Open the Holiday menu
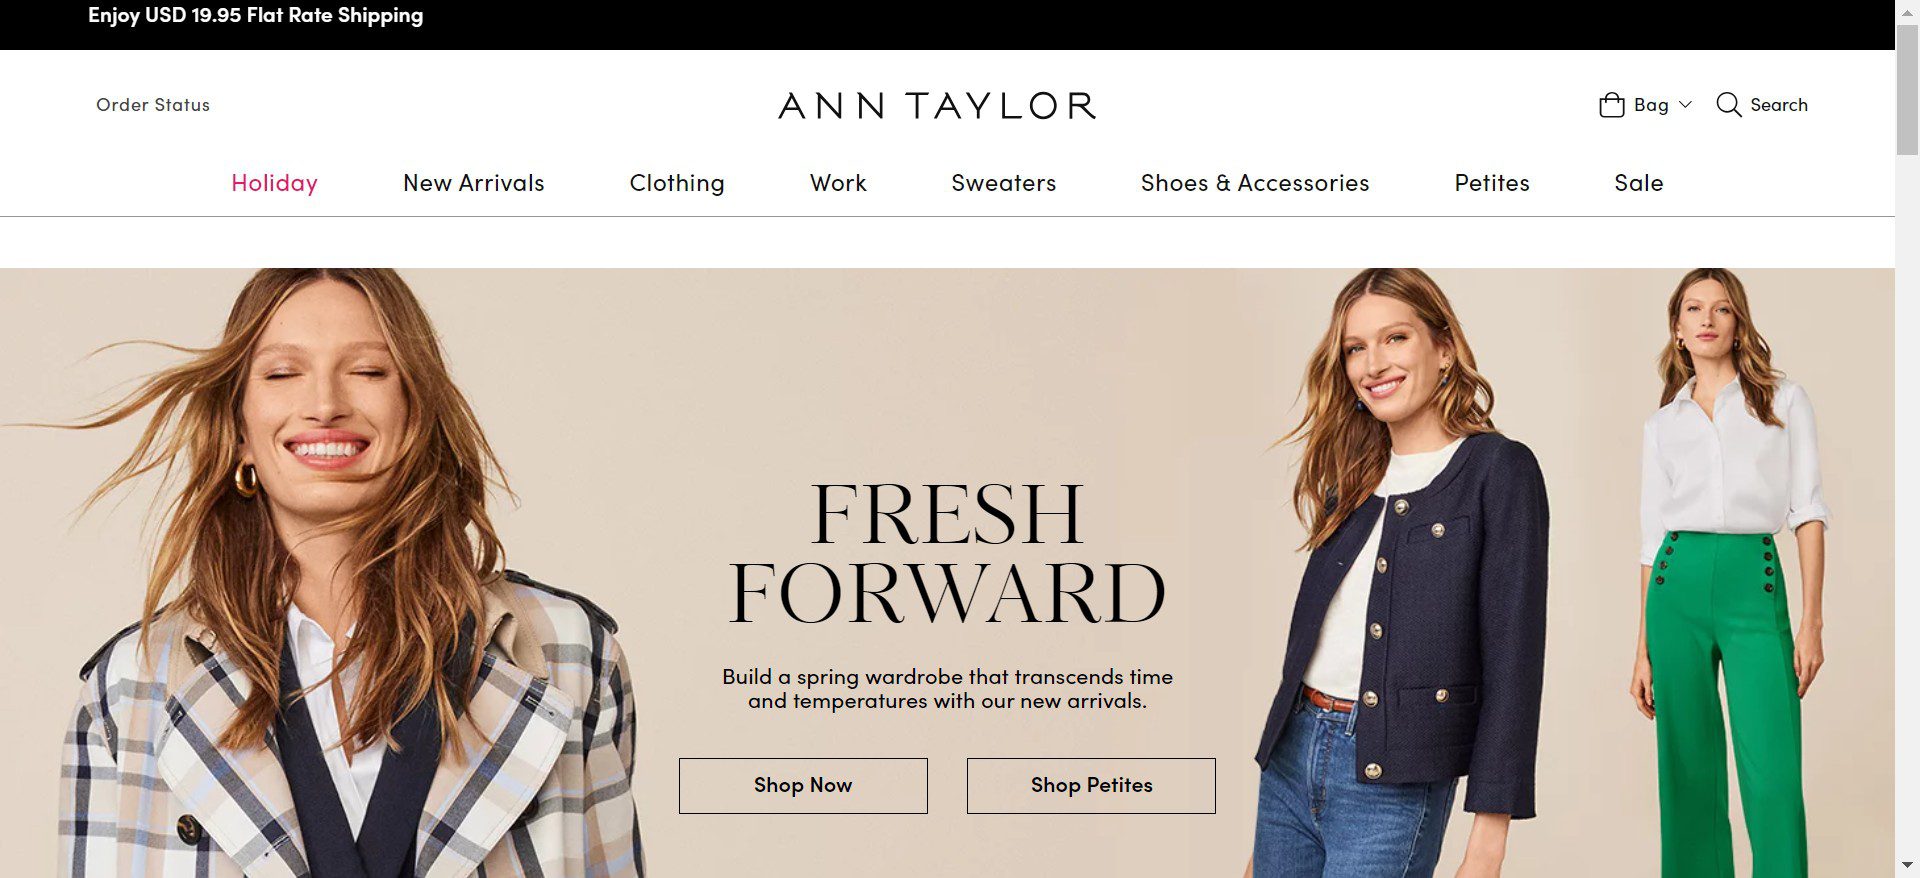 [x=274, y=183]
